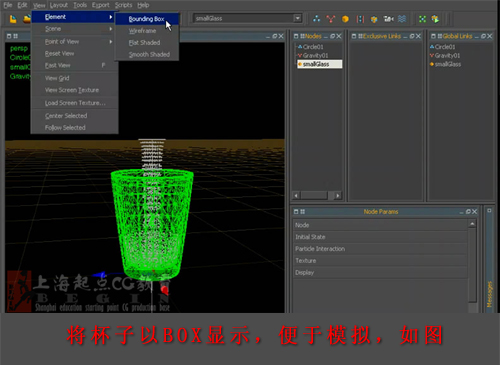
Task: Click the cube with green play arrow icon
Action: (435, 19)
